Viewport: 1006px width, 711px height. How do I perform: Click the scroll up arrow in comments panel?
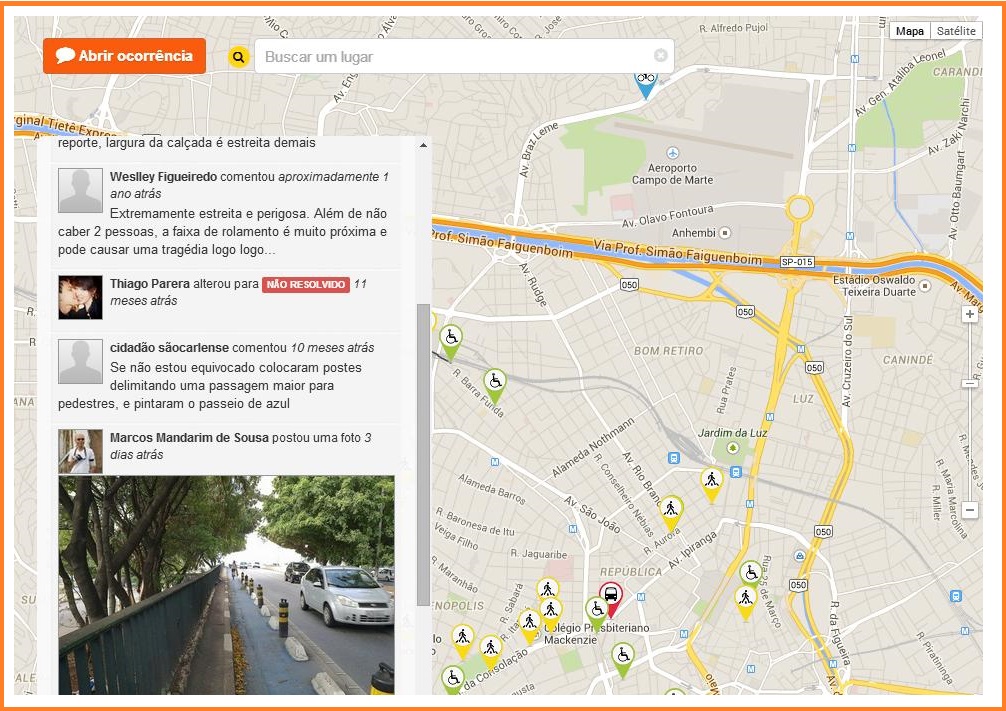tap(423, 146)
